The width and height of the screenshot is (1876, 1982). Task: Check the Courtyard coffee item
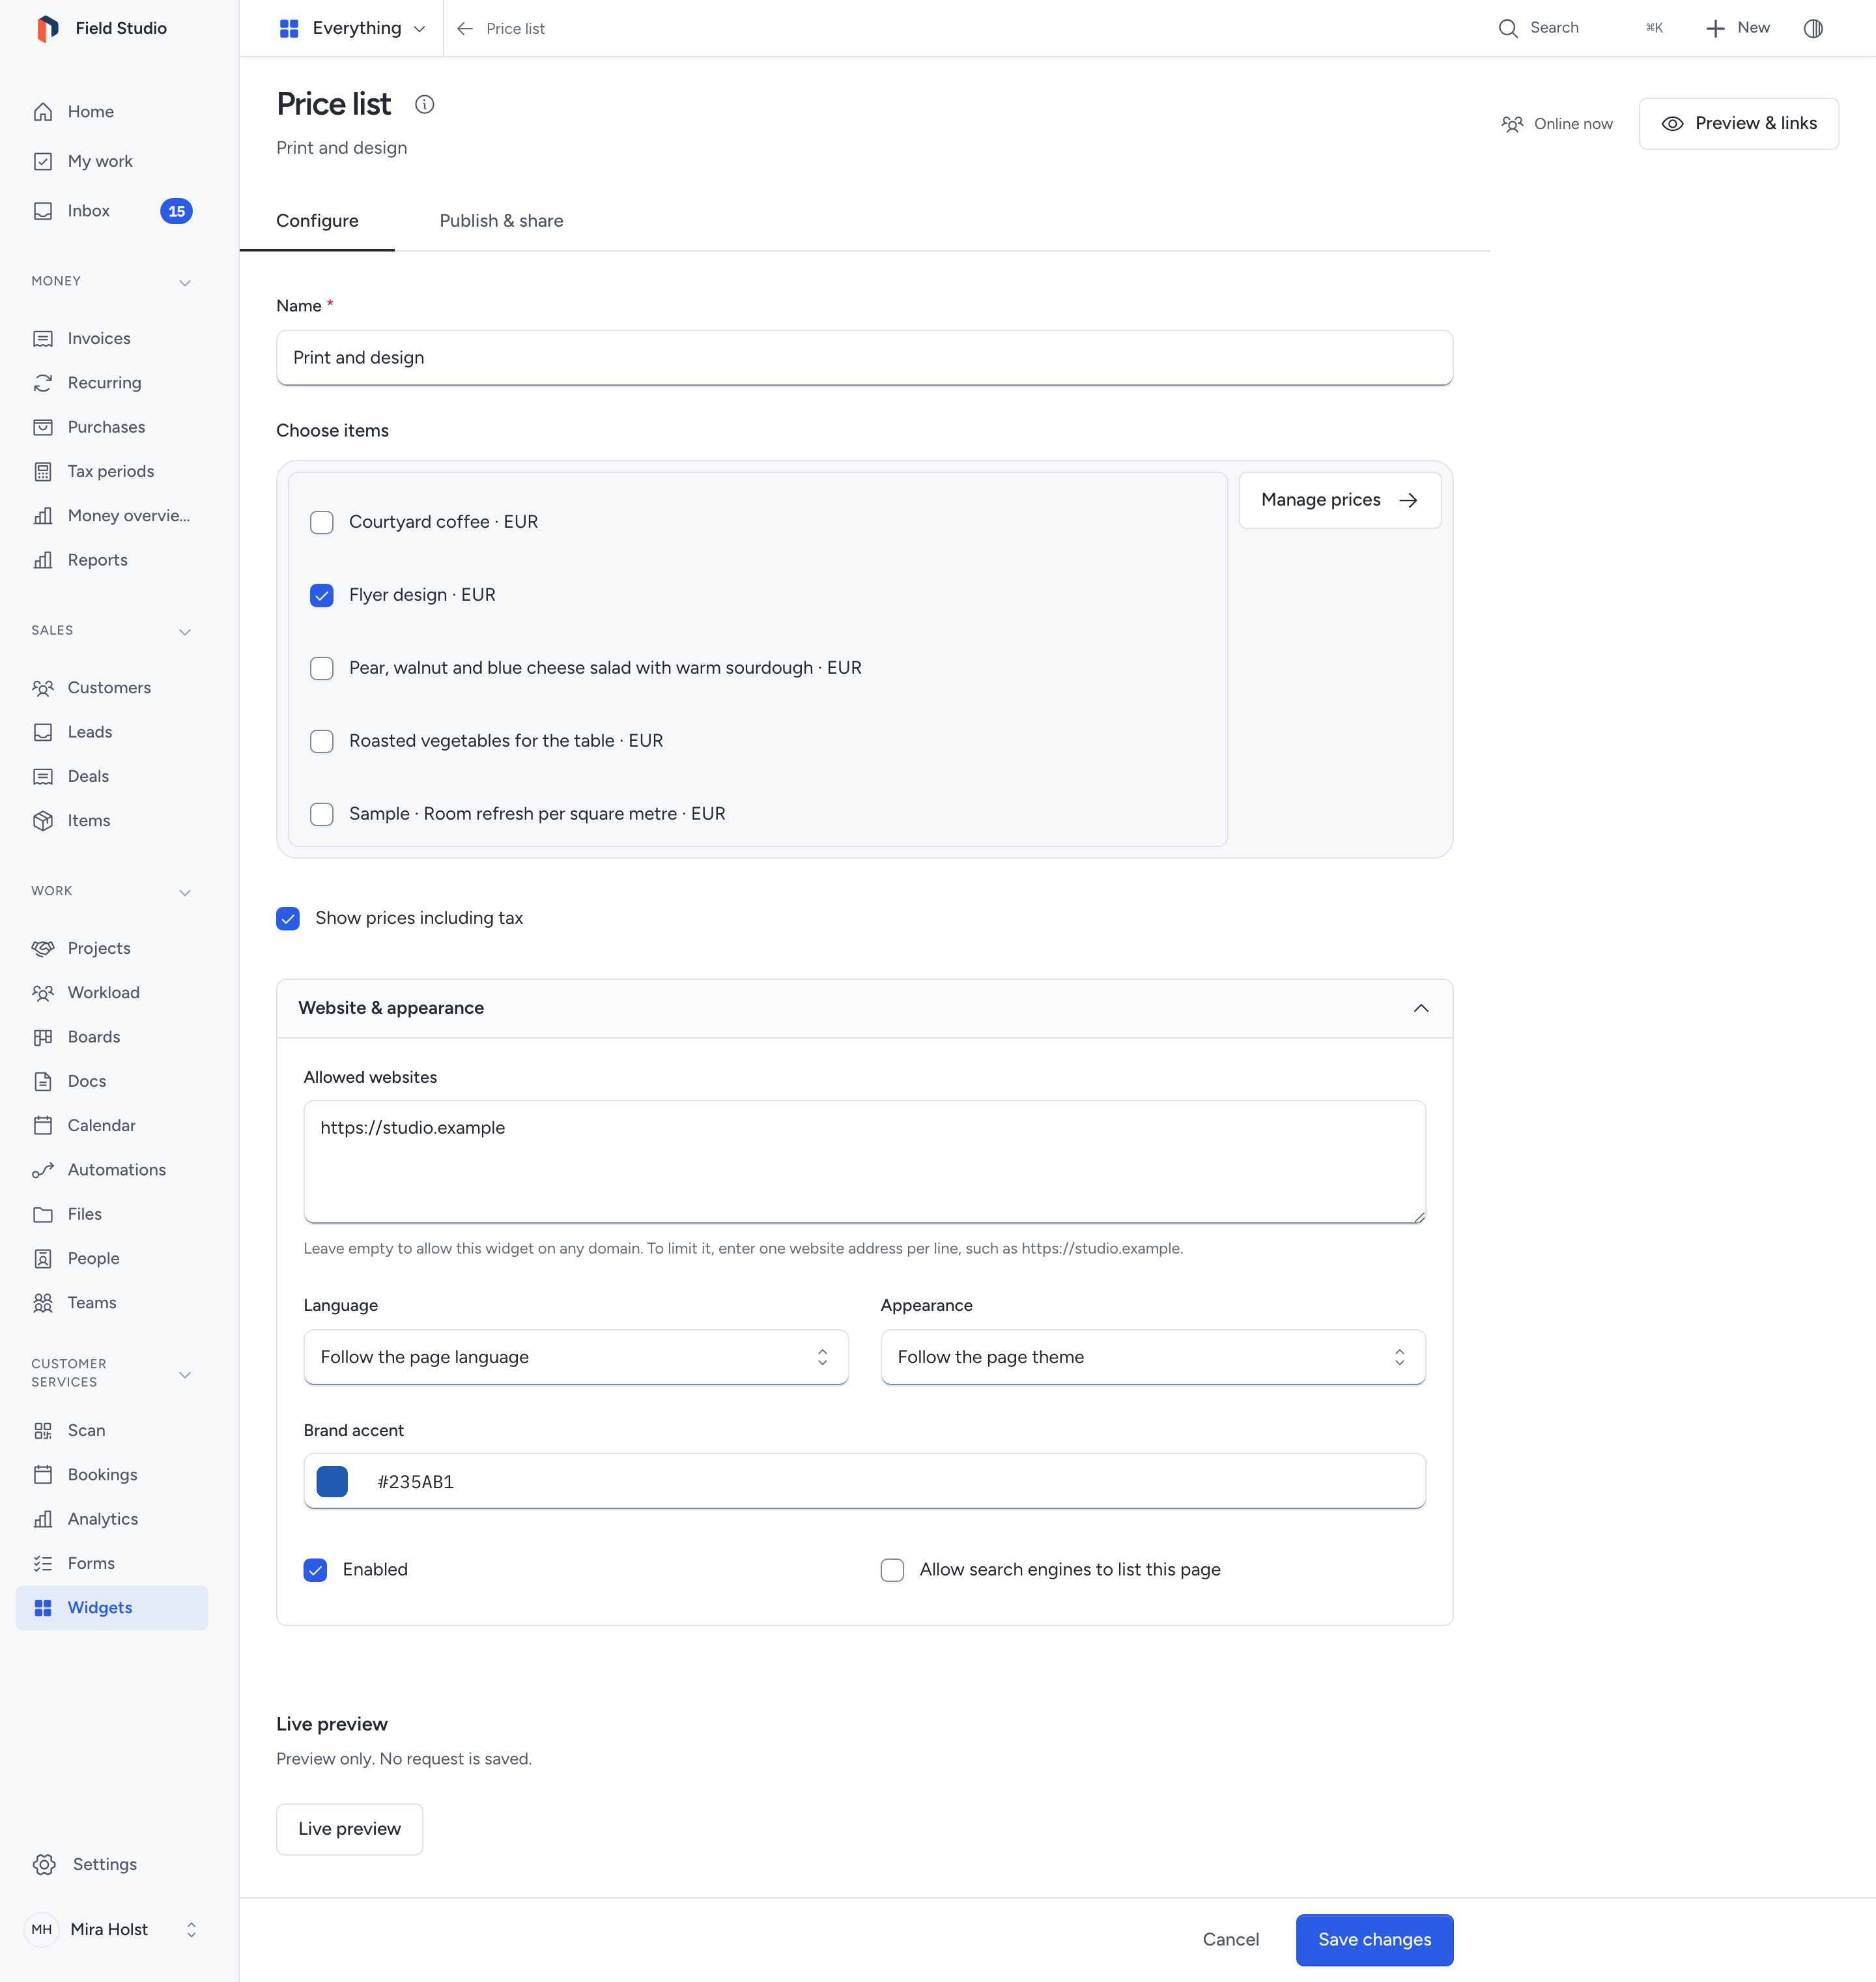point(322,522)
